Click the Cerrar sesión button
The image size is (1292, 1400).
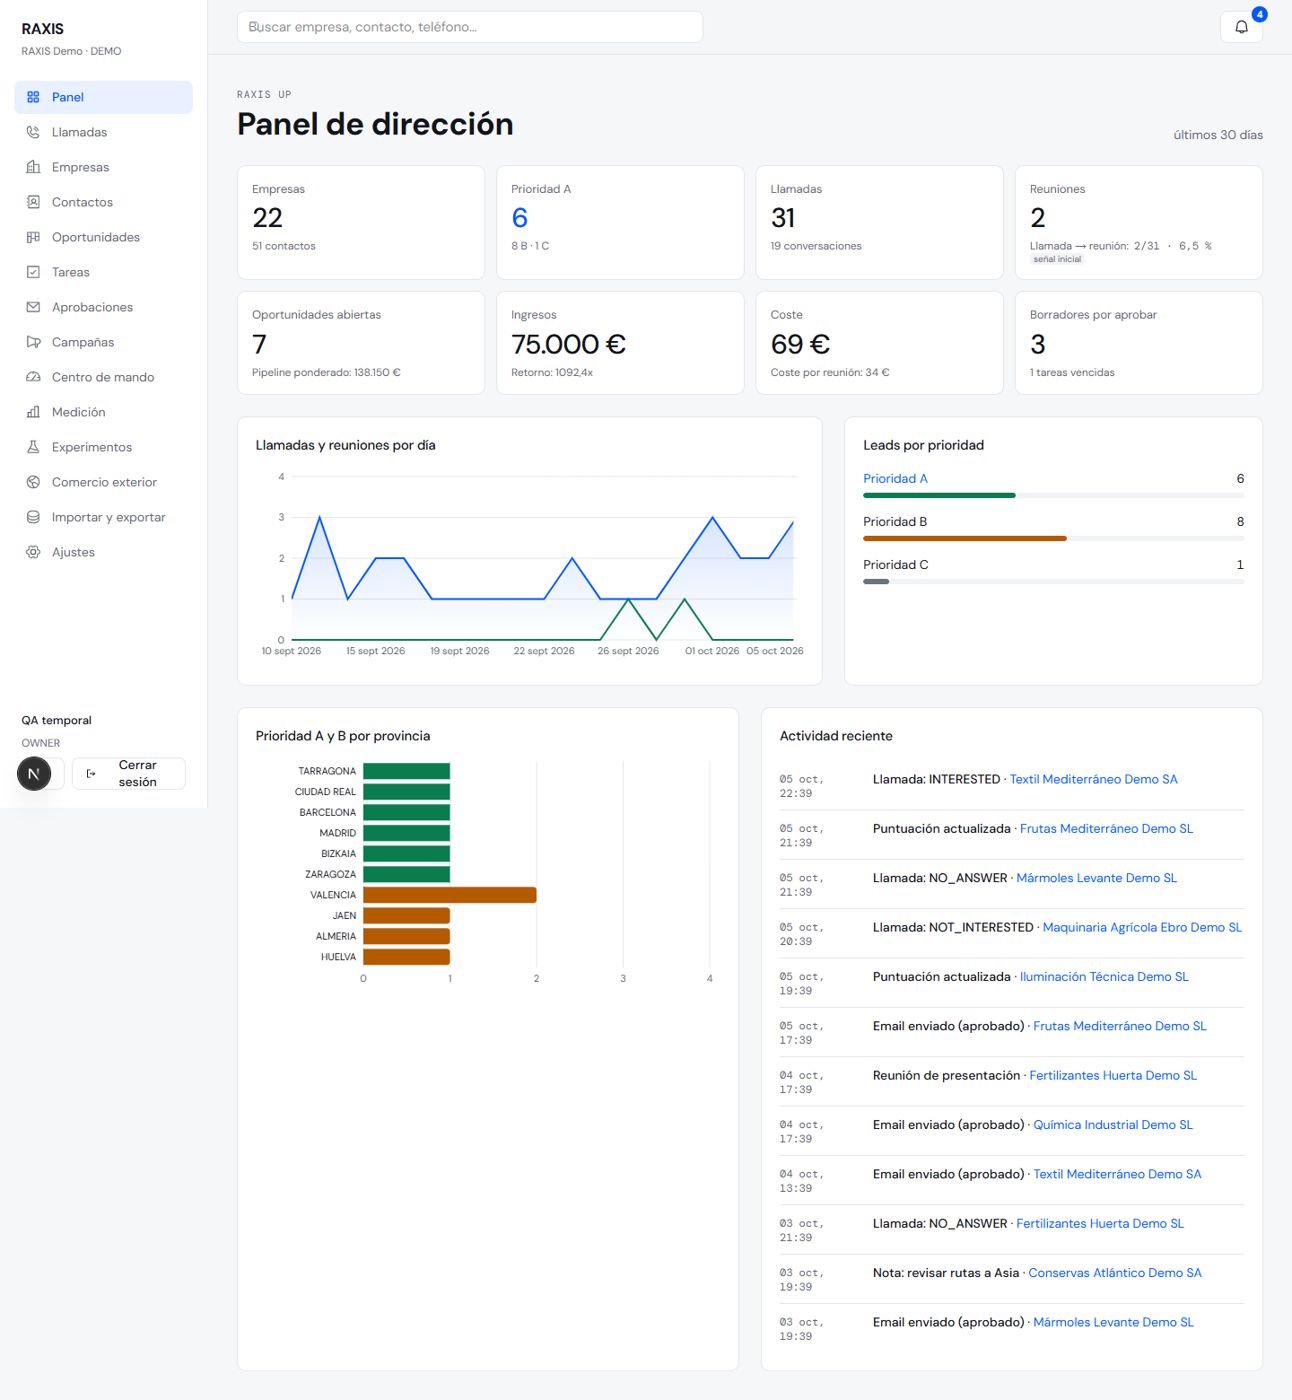[129, 773]
